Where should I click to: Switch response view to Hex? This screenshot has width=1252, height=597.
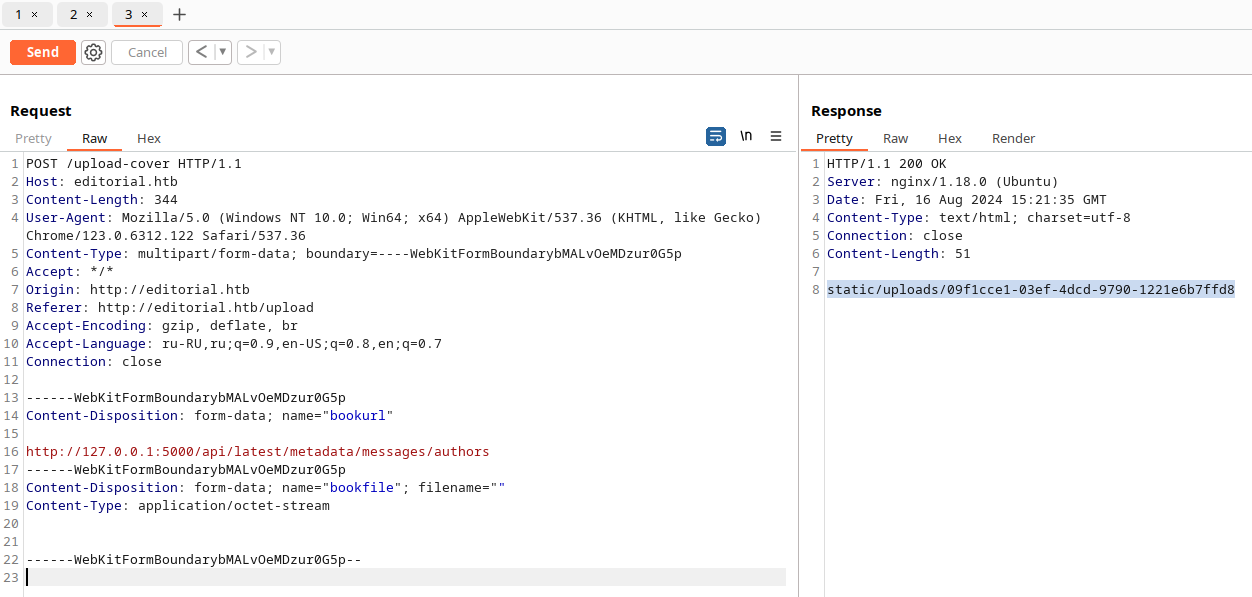pos(950,138)
